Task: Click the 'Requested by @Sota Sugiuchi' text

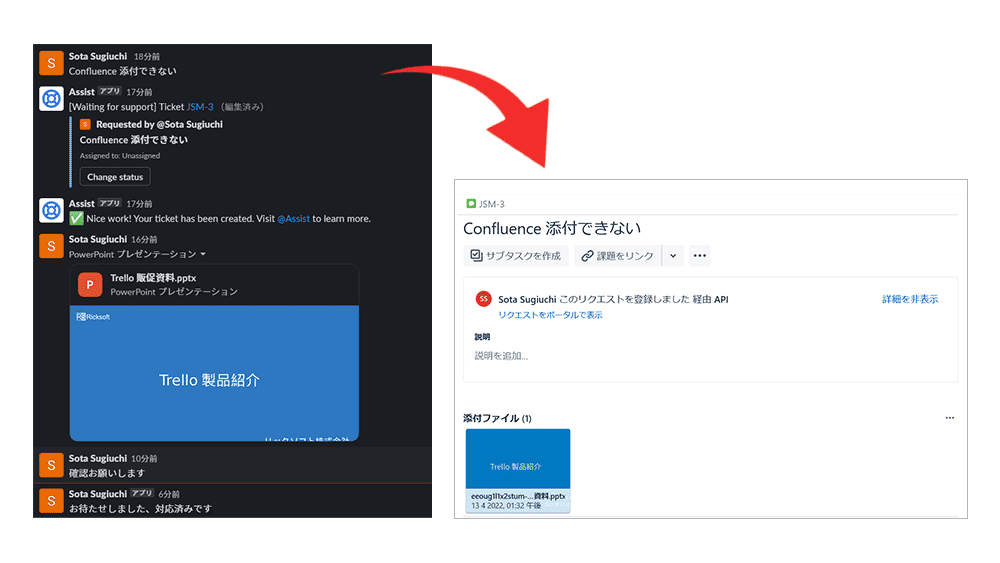Action: [x=159, y=124]
